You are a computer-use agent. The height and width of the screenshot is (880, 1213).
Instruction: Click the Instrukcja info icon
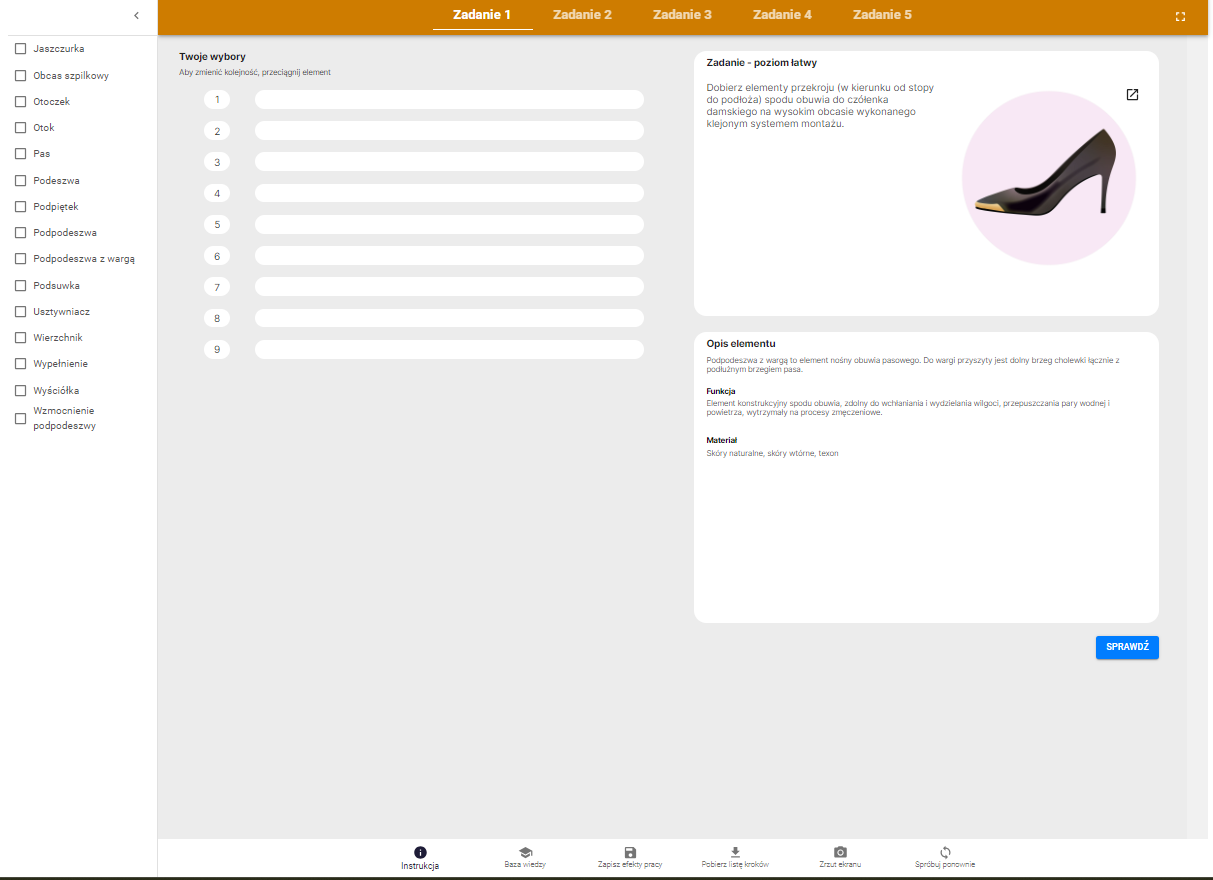click(420, 852)
